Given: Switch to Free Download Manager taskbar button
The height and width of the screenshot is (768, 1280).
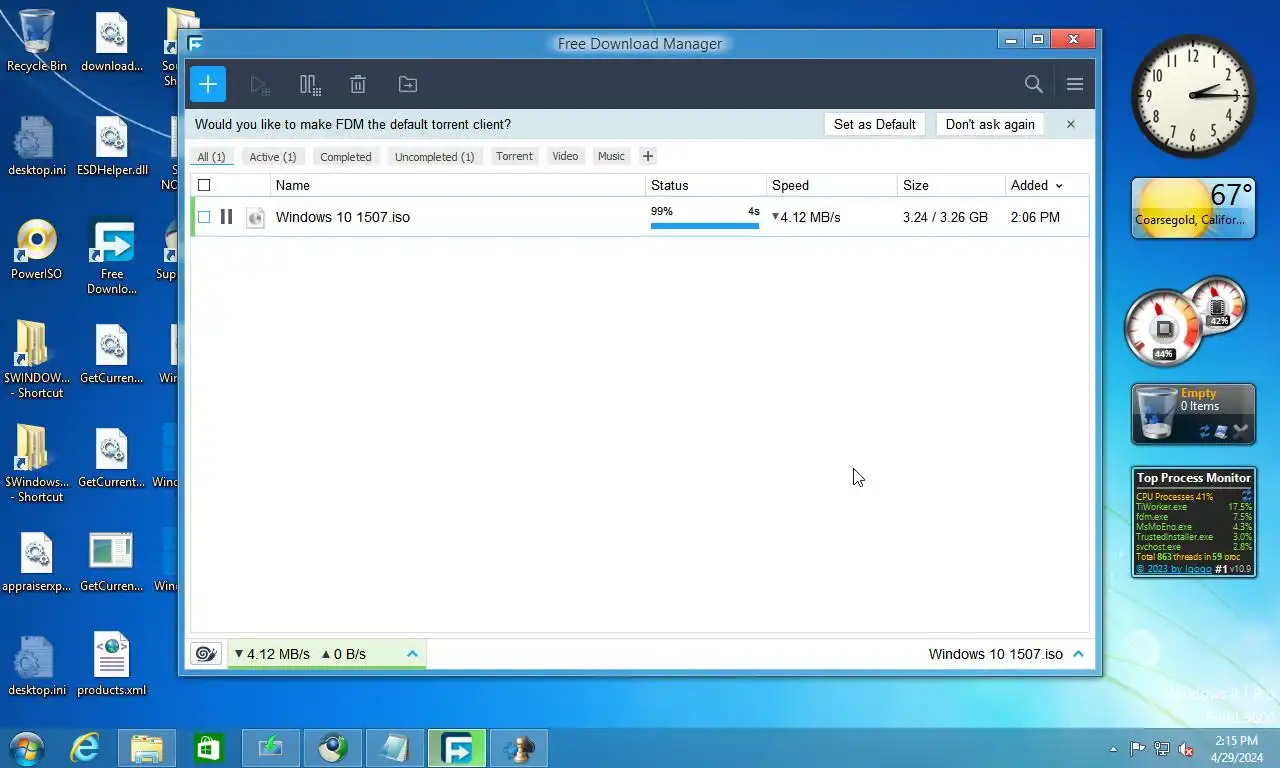Looking at the screenshot, I should [x=457, y=748].
